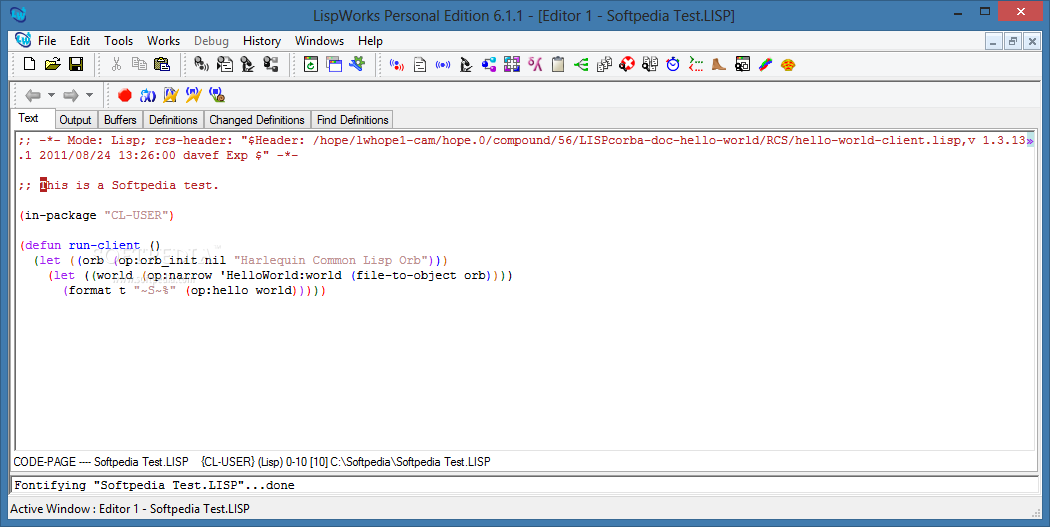Go back with the left arrow button

tap(33, 96)
